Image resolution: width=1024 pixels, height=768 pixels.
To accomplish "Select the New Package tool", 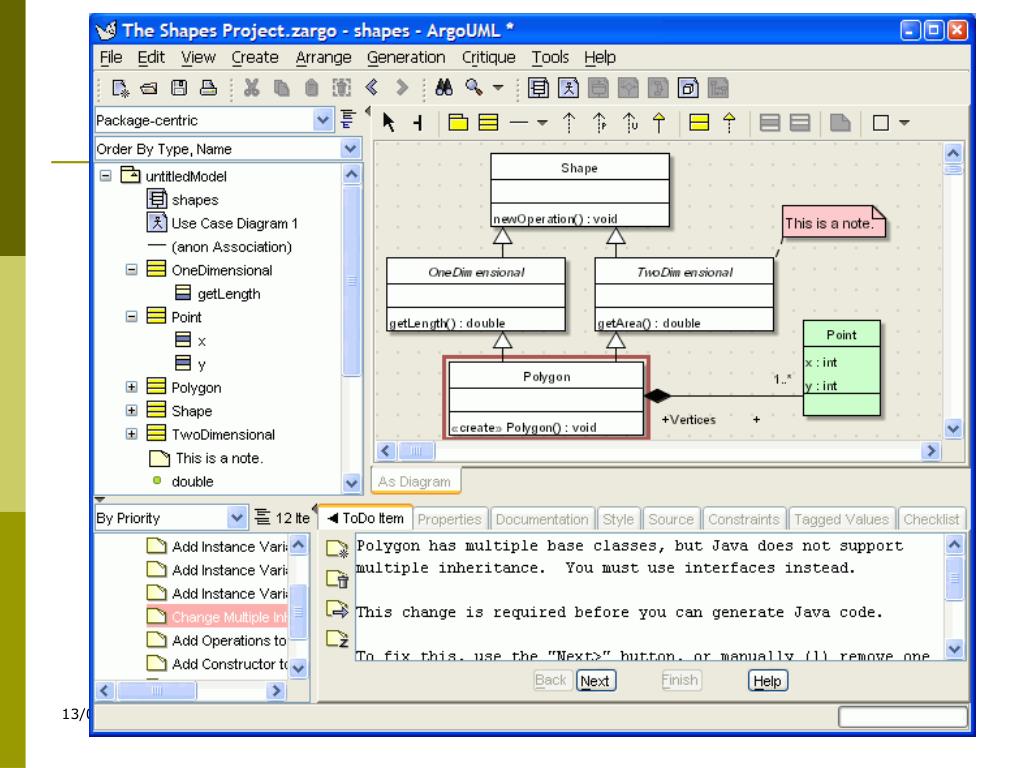I will coord(458,122).
